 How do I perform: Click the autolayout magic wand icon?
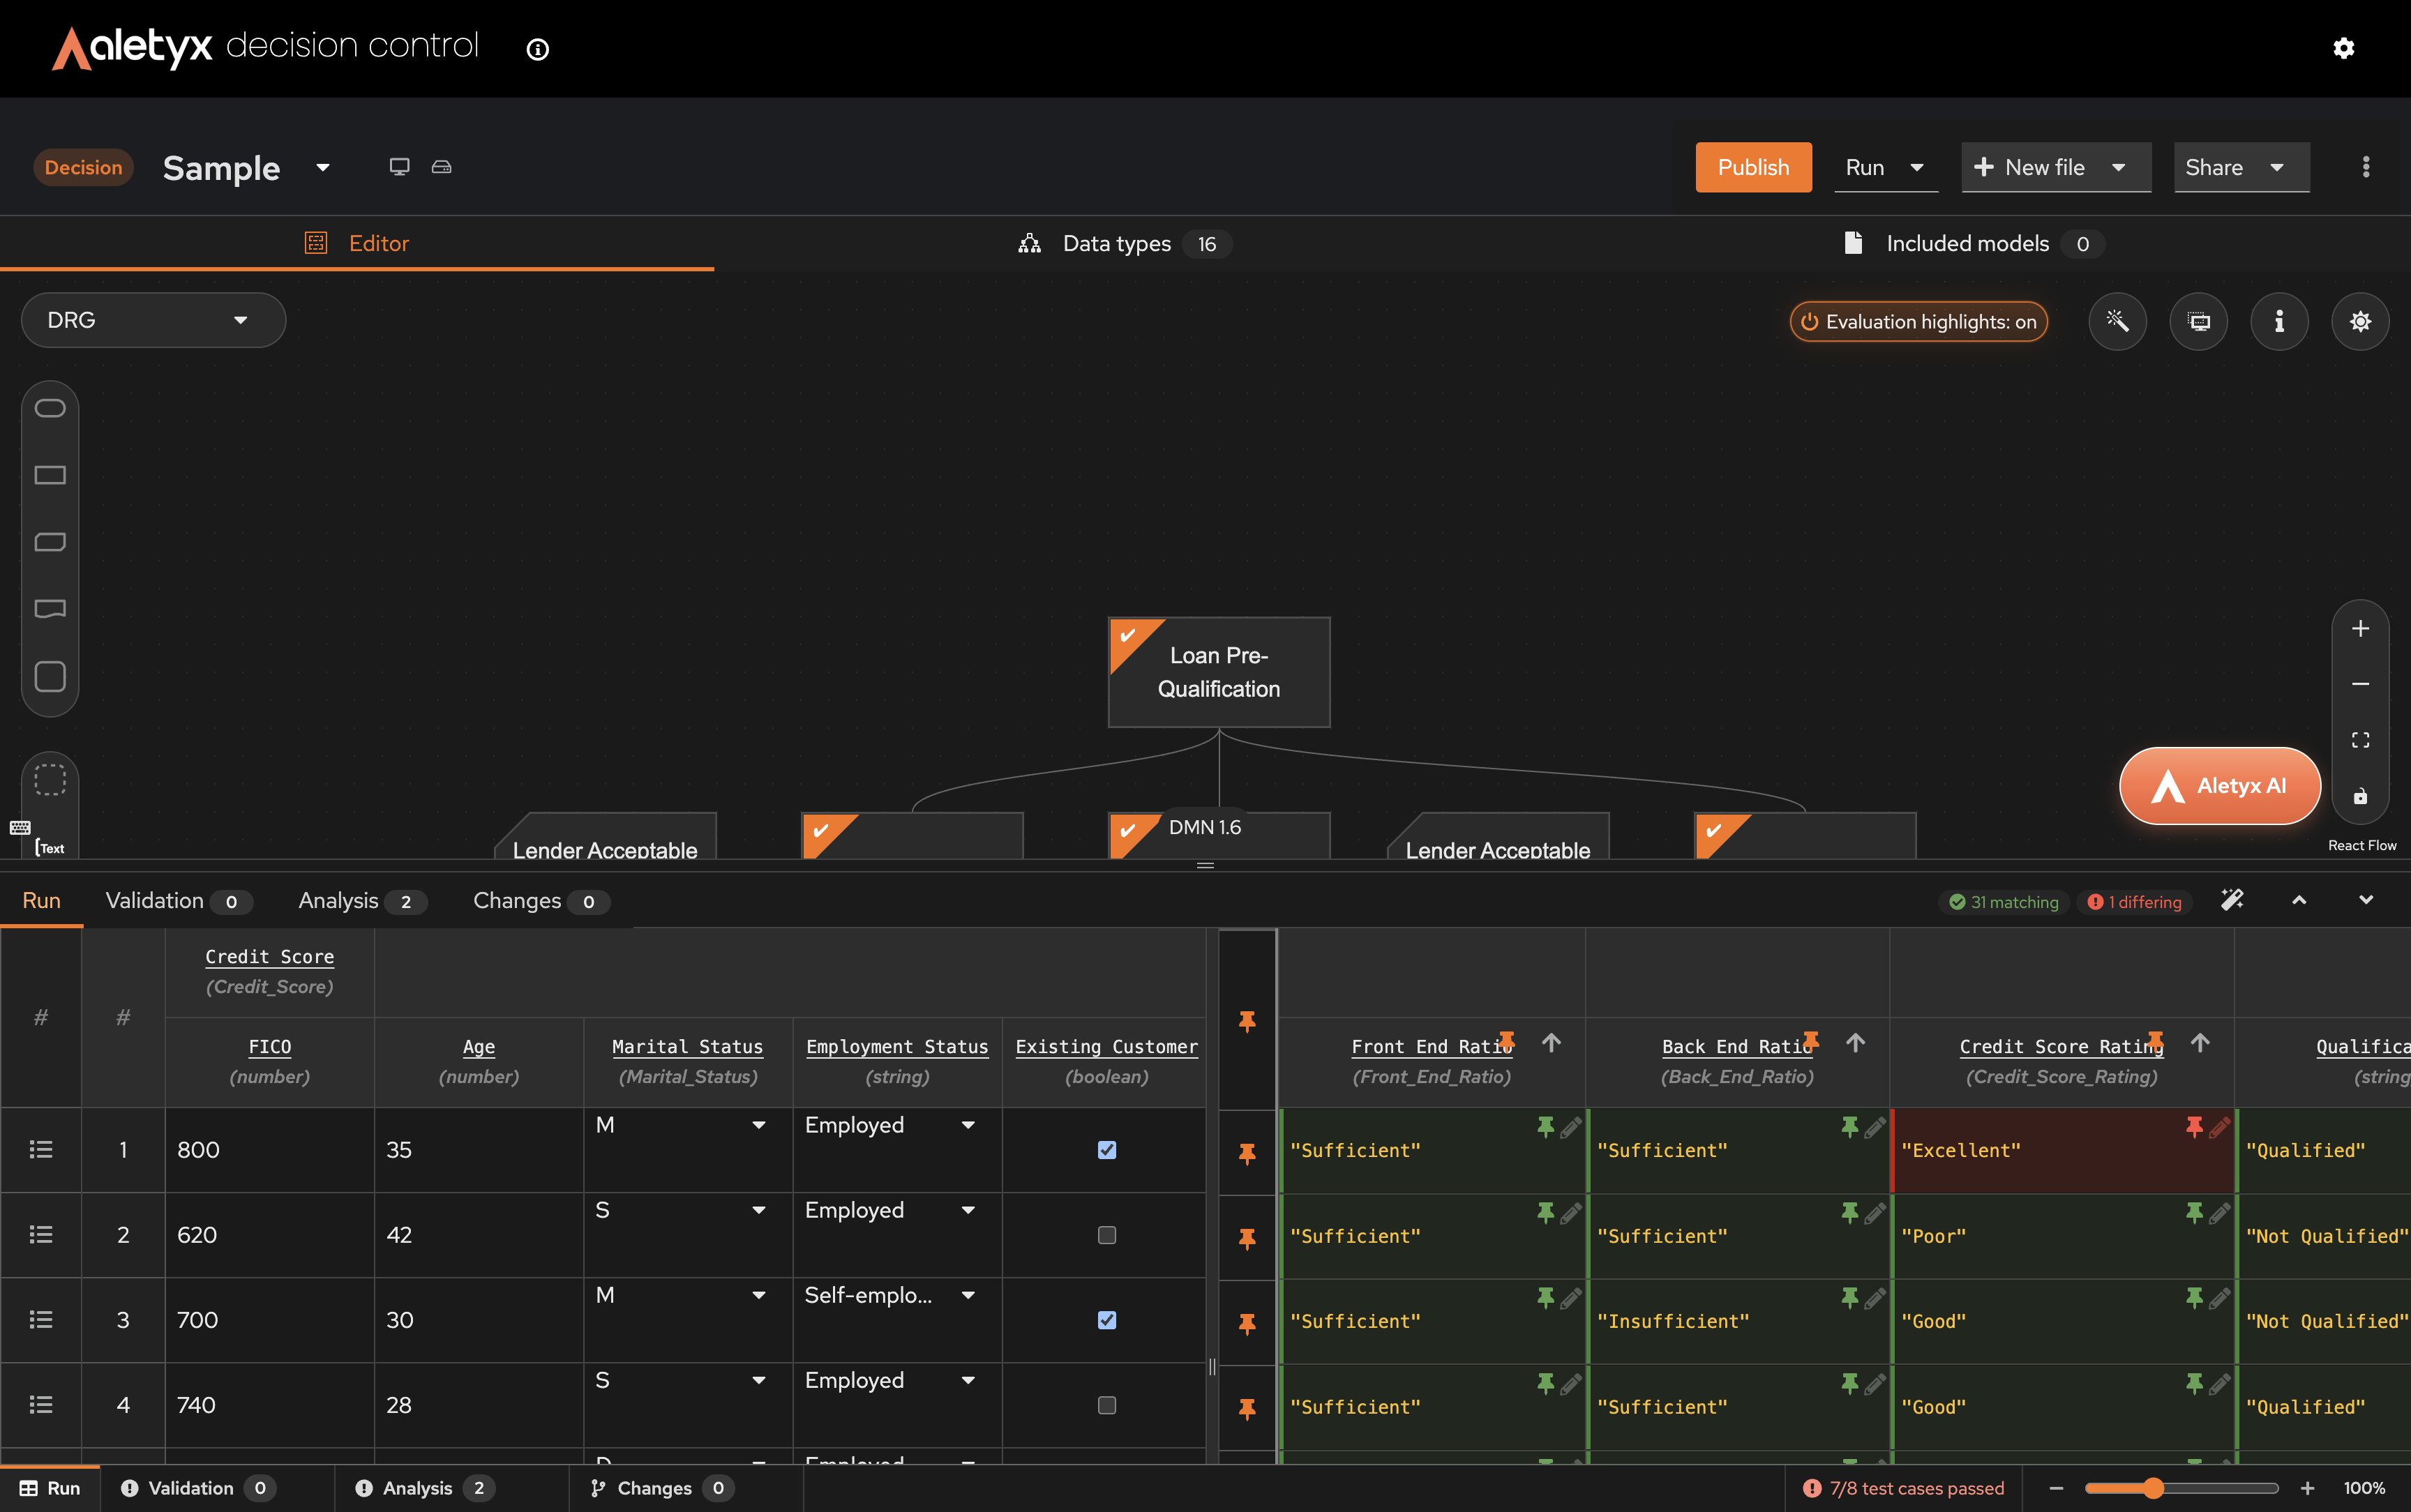(2117, 321)
